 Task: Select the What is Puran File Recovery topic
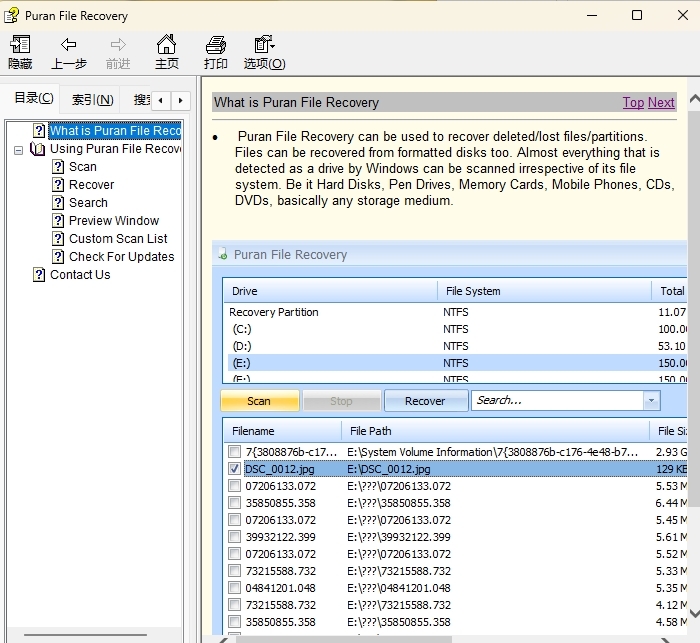click(x=115, y=130)
